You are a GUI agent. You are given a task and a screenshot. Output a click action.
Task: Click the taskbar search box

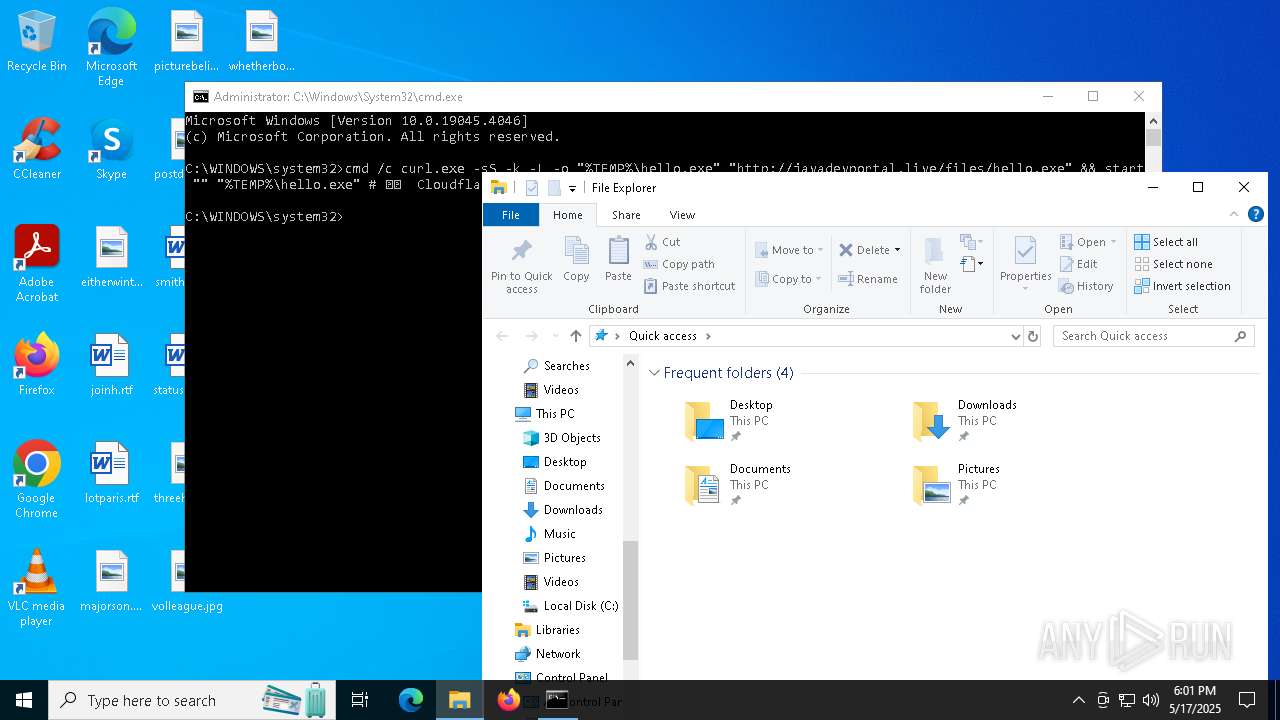point(193,700)
